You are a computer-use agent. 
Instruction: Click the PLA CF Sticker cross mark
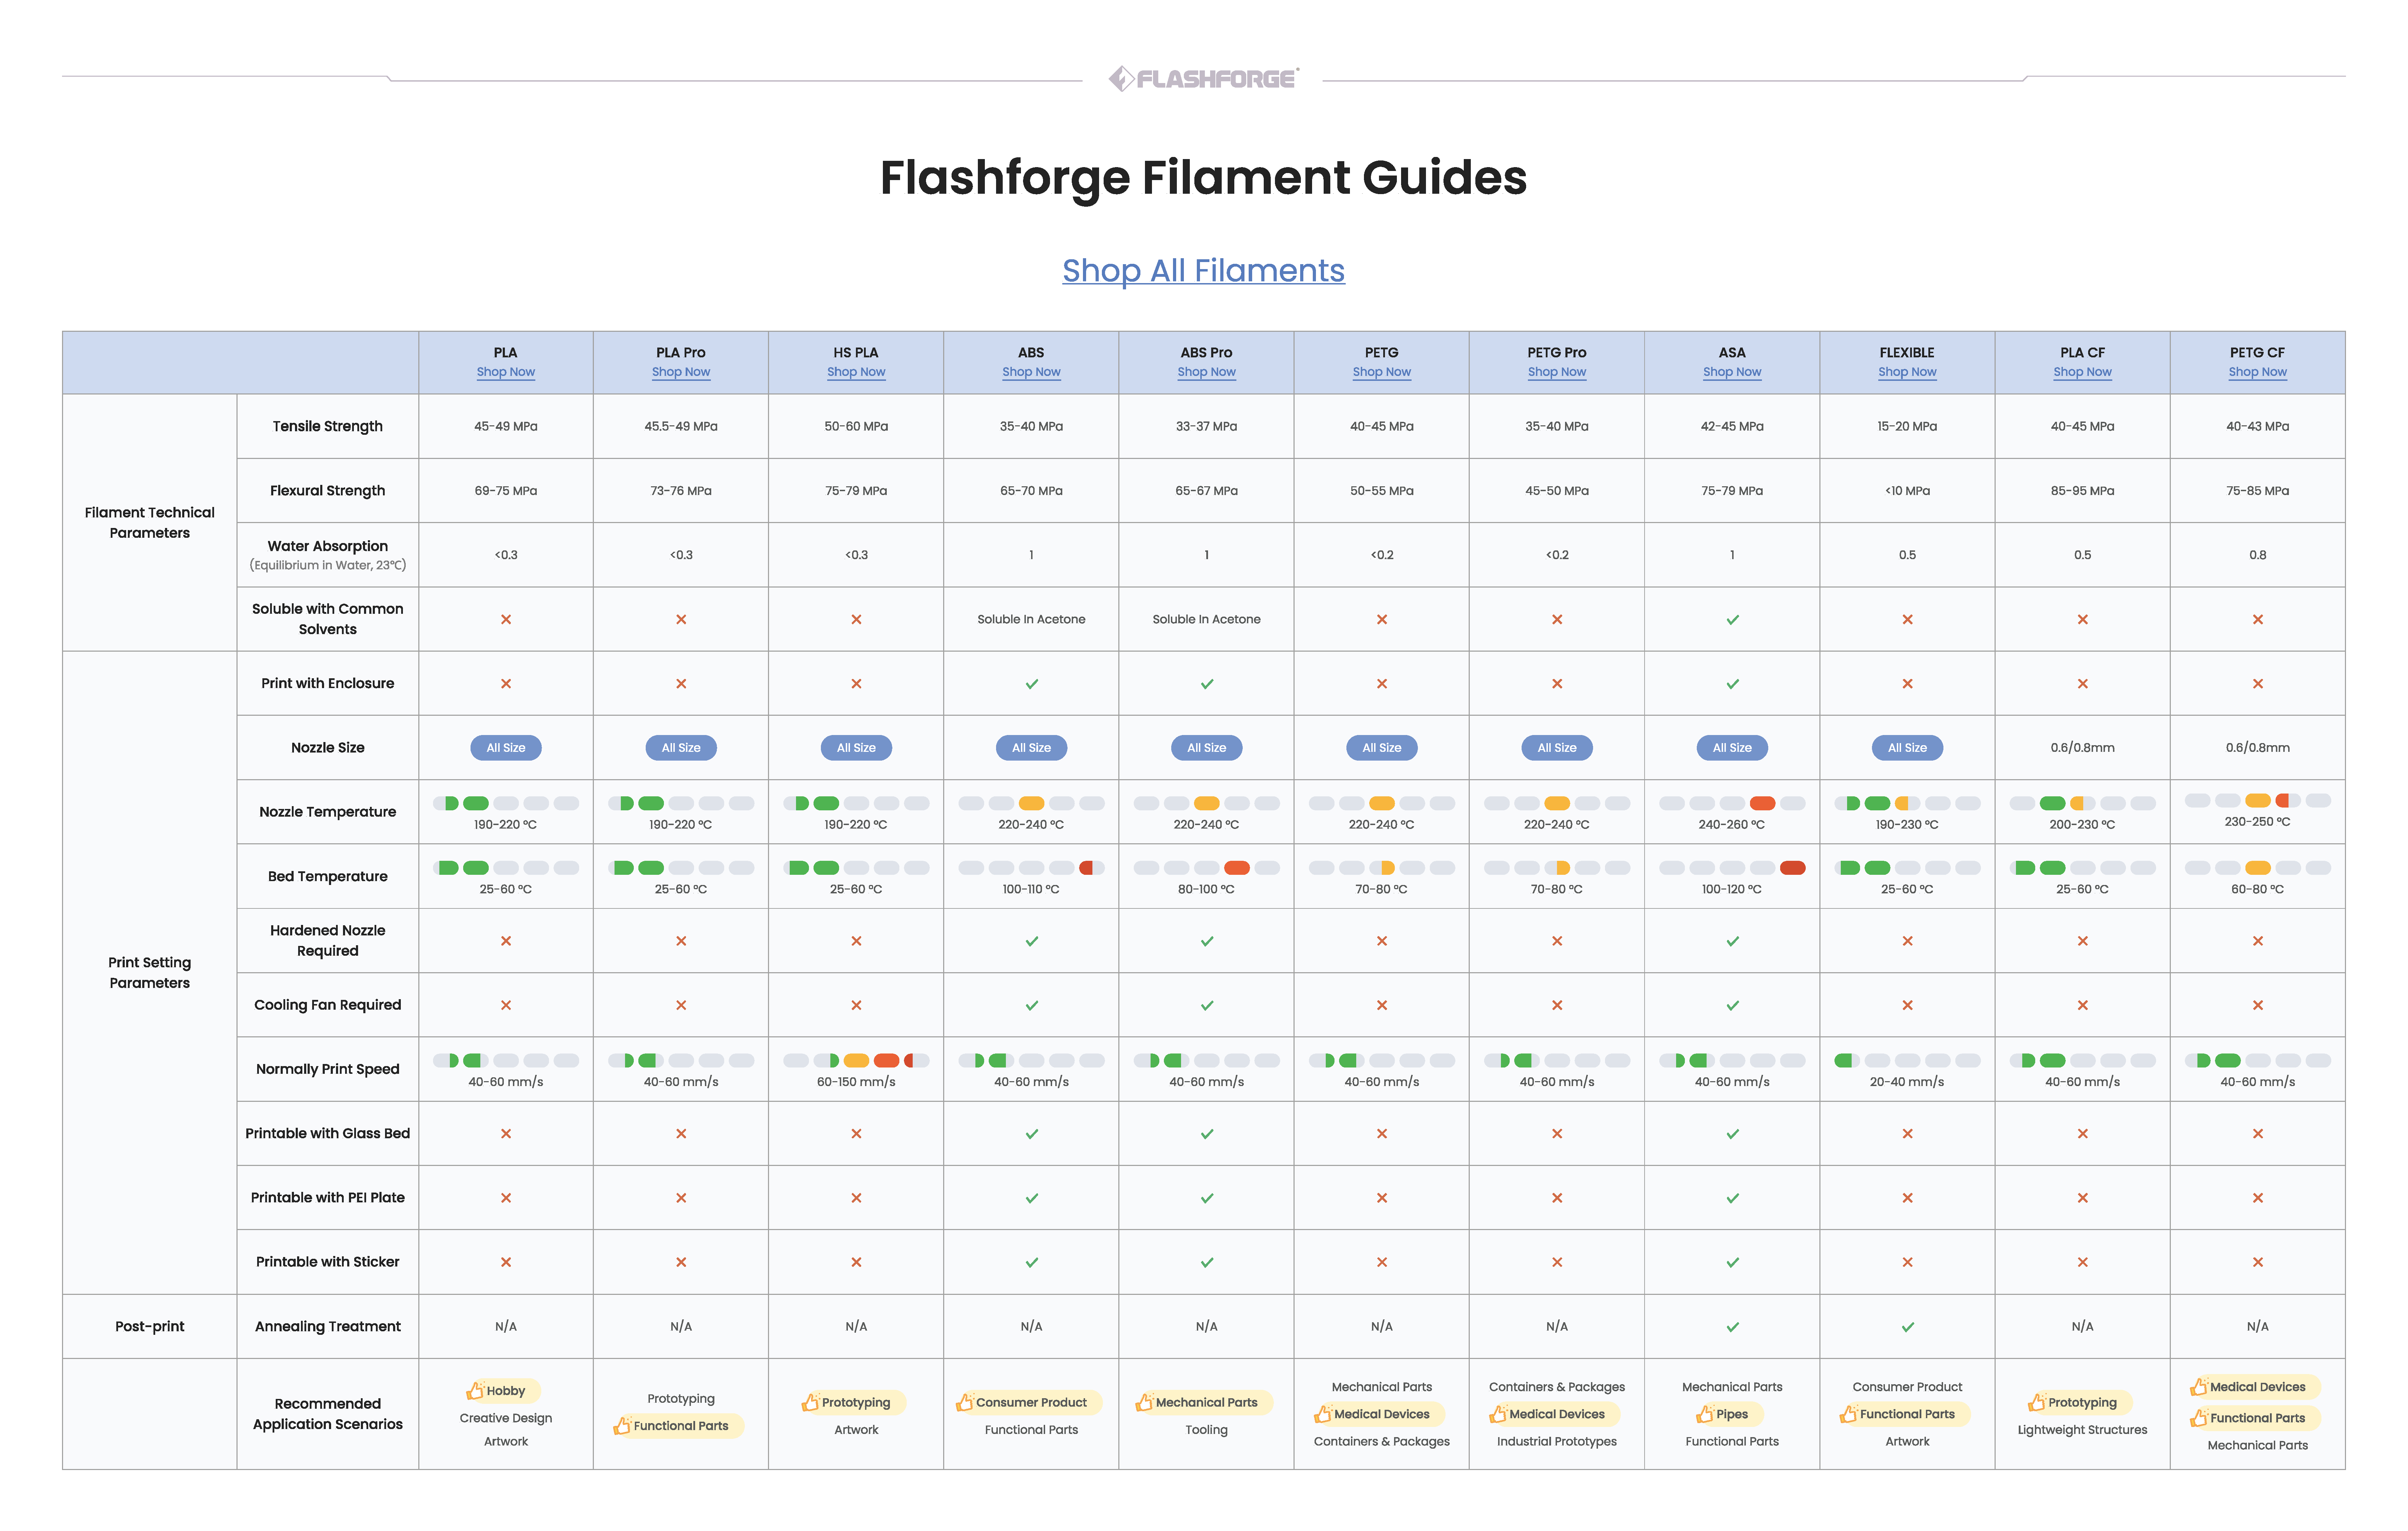[x=2082, y=1262]
